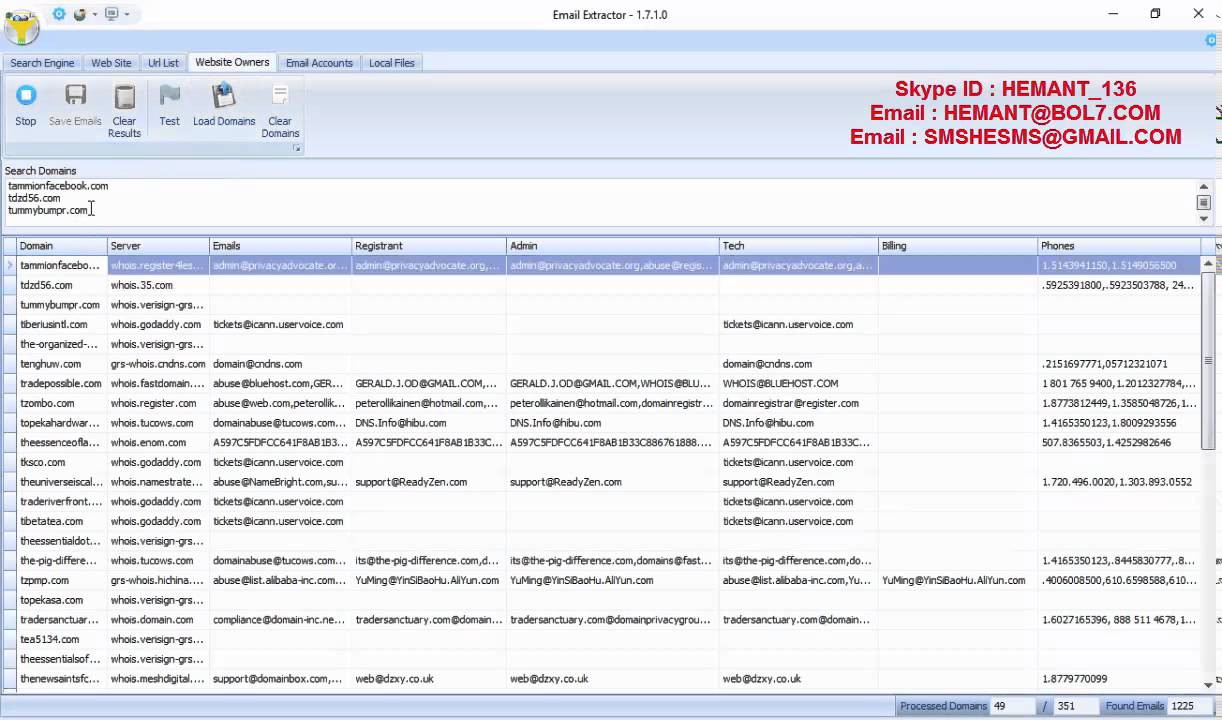Viewport: 1222px width, 720px height.
Task: Click the results grid vertical scrollbar thumb
Action: 1208,361
